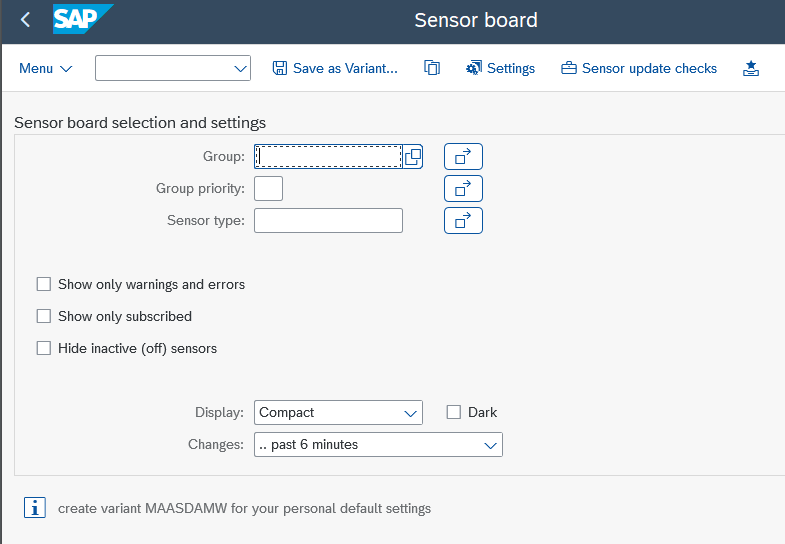The image size is (785, 544).
Task: Click multiple selection button for Group priority
Action: pos(463,188)
